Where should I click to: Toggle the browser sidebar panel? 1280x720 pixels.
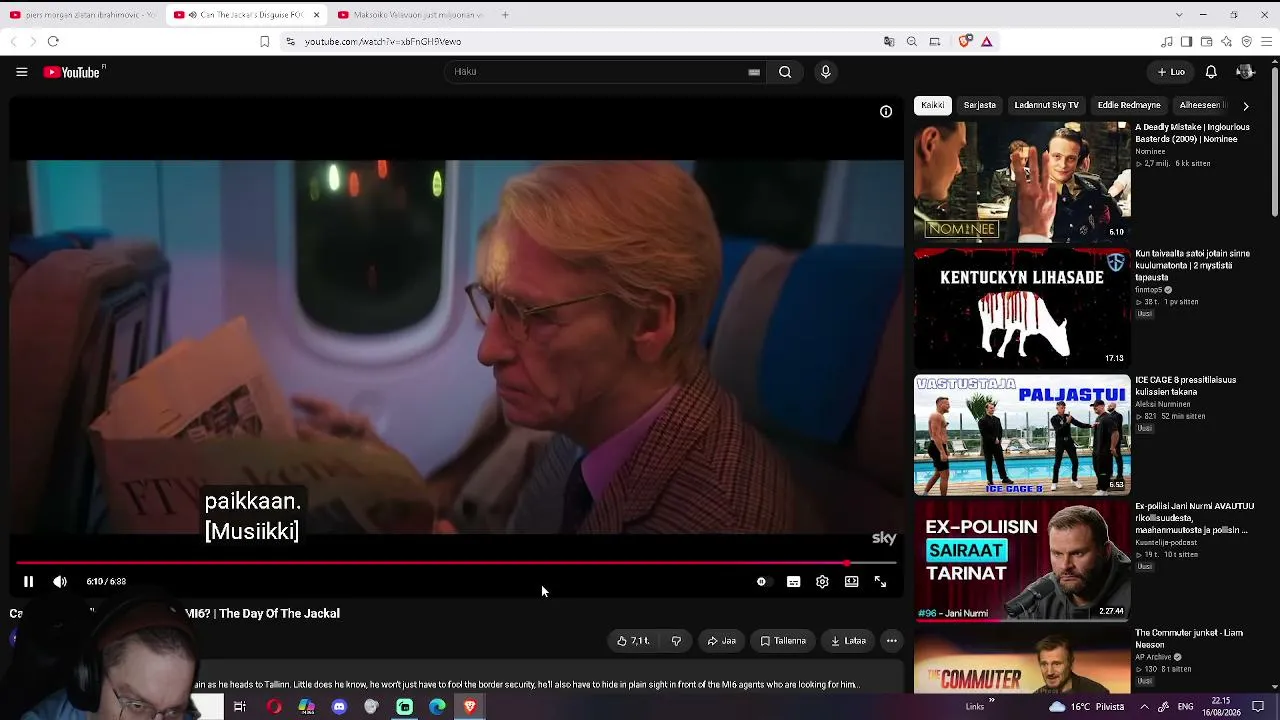click(1186, 42)
